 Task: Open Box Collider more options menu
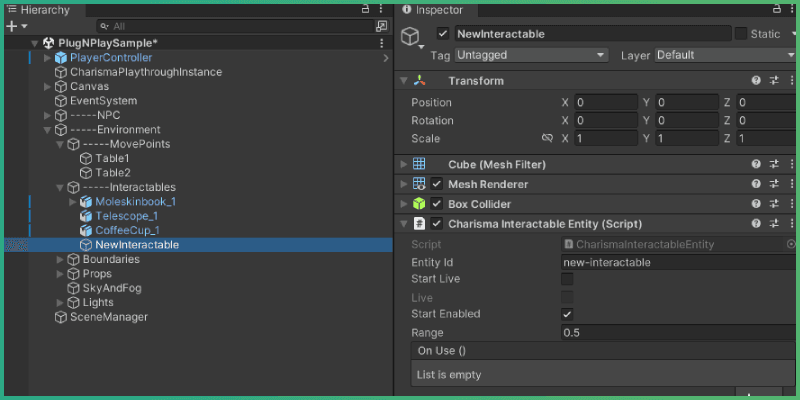(791, 204)
